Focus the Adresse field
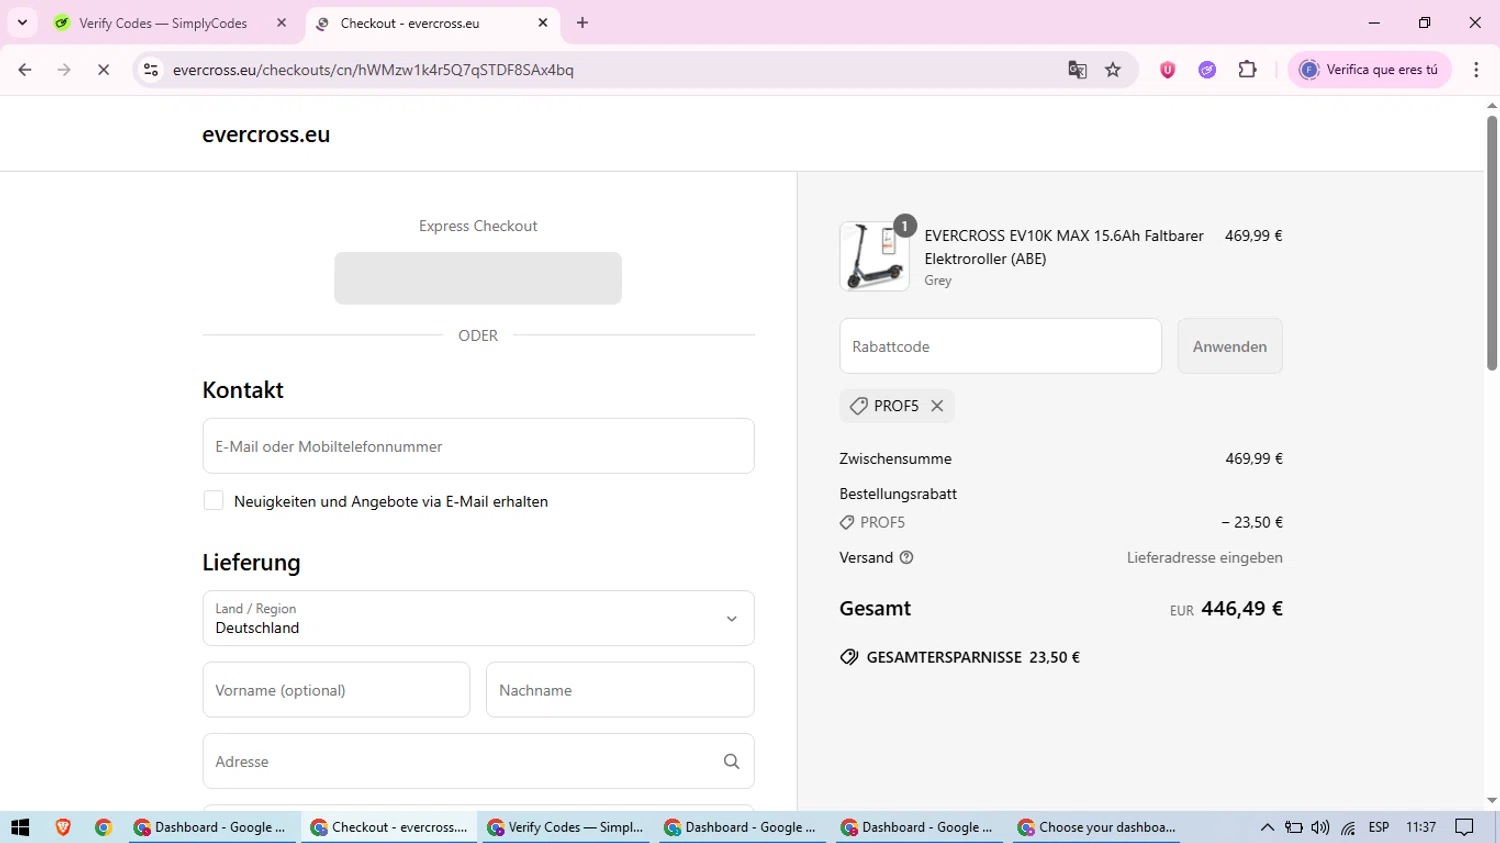The height and width of the screenshot is (843, 1500). click(x=478, y=761)
